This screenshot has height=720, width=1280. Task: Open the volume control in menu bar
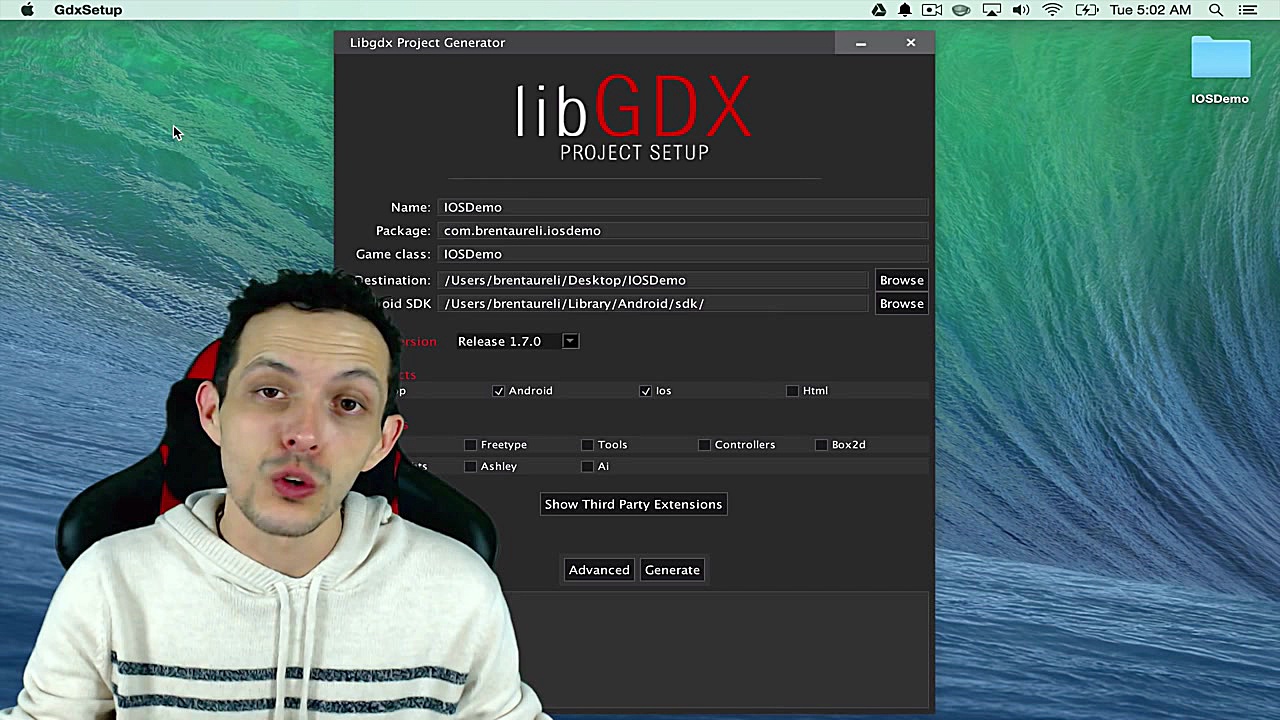(x=1021, y=10)
